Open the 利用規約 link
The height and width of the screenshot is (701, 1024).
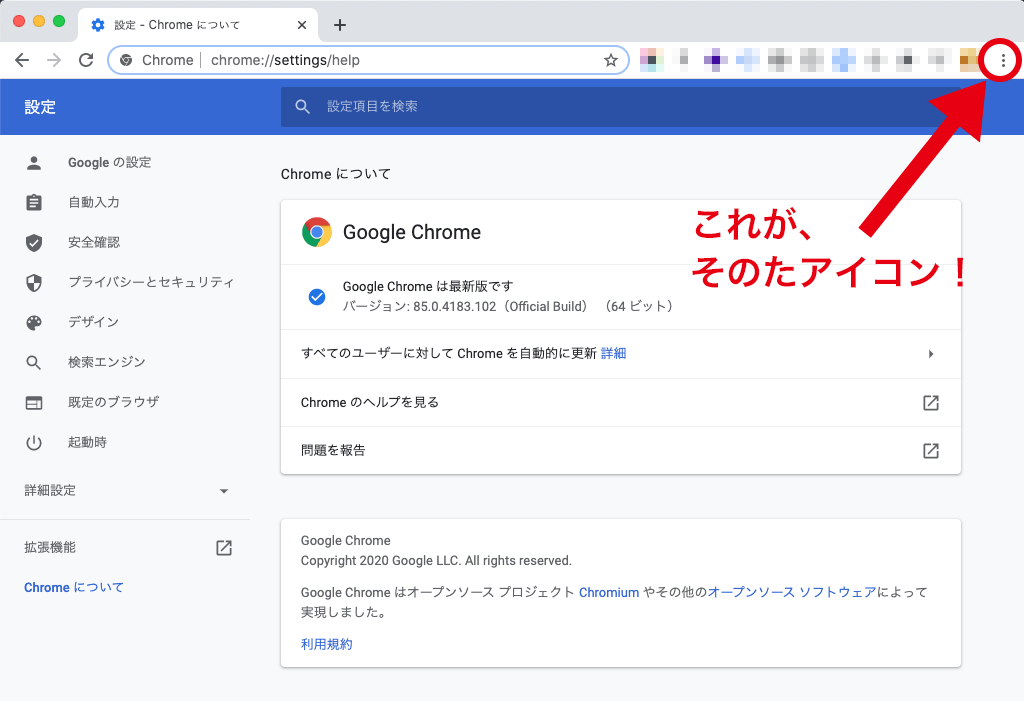pos(327,644)
